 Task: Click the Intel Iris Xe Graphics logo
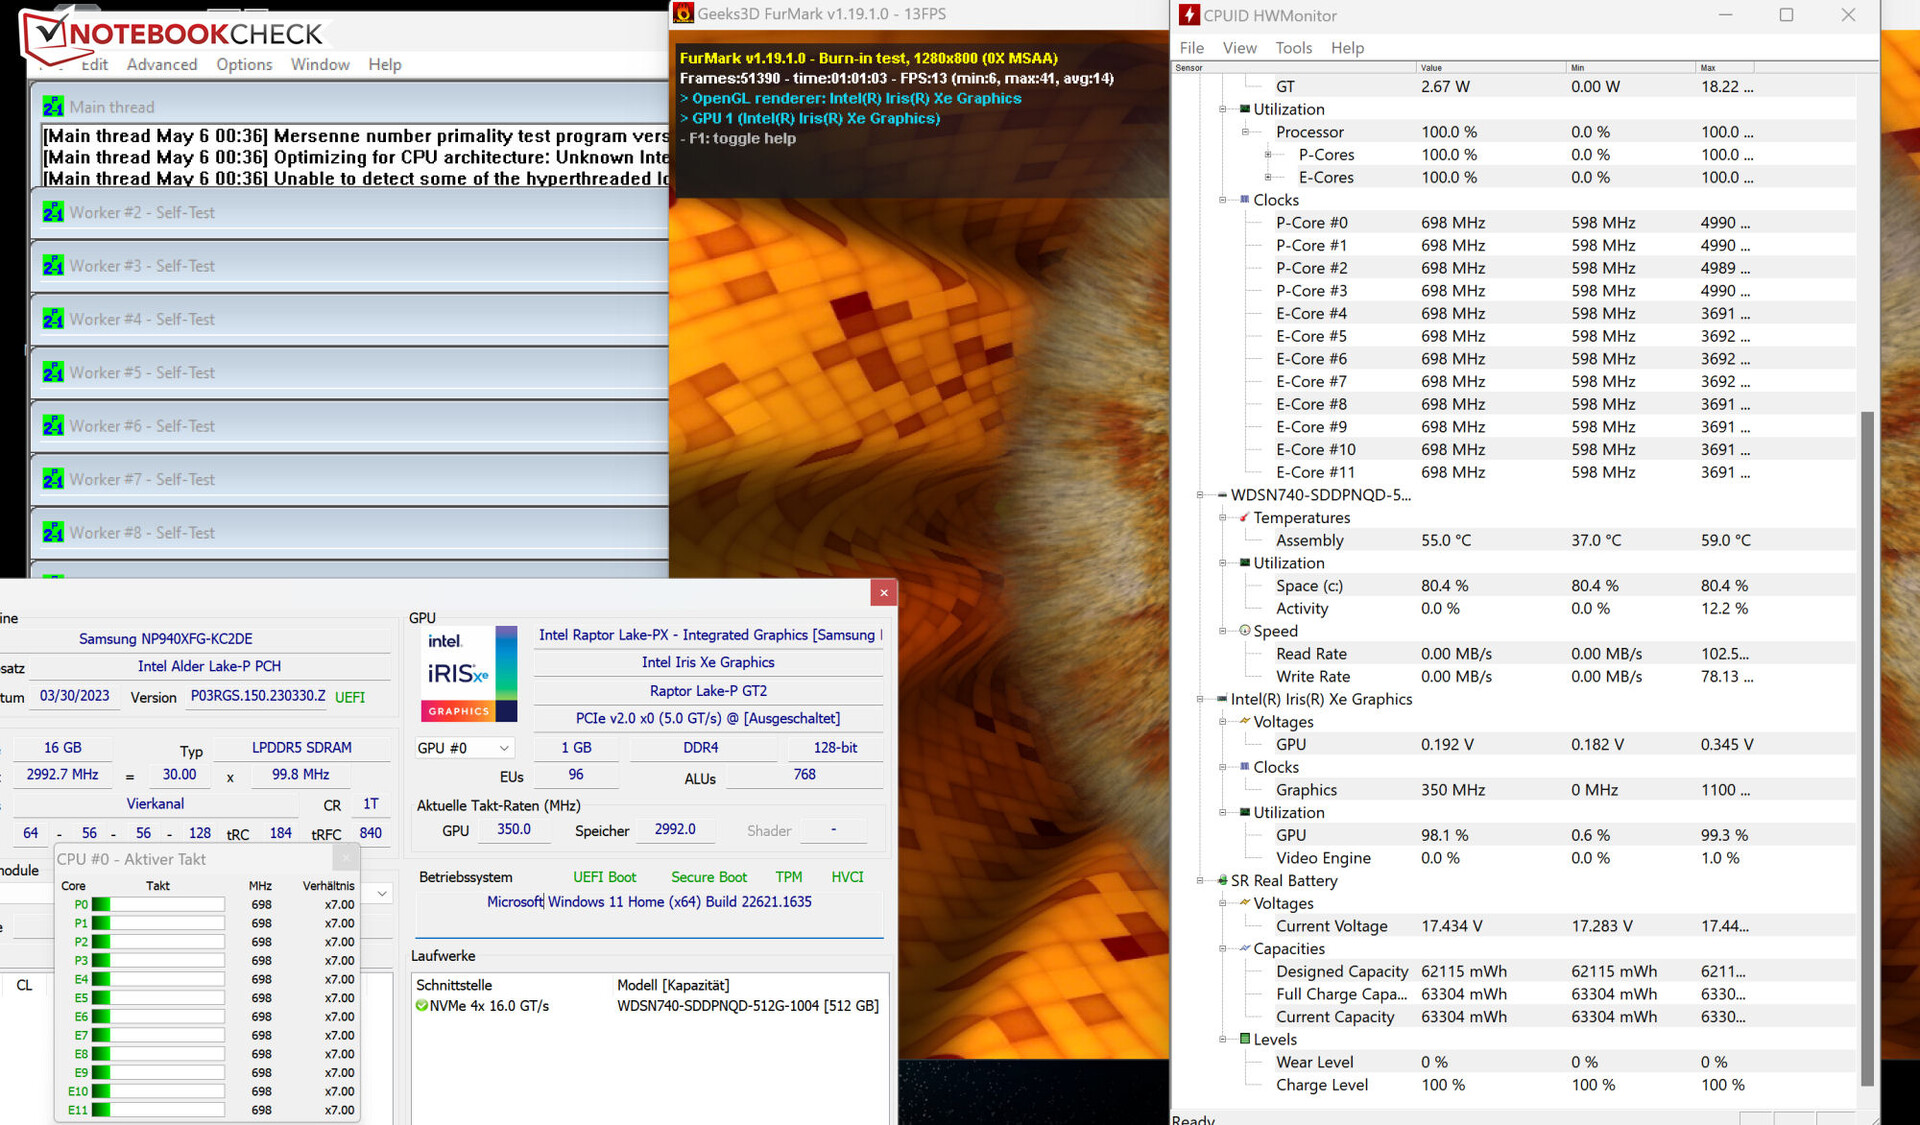click(468, 673)
